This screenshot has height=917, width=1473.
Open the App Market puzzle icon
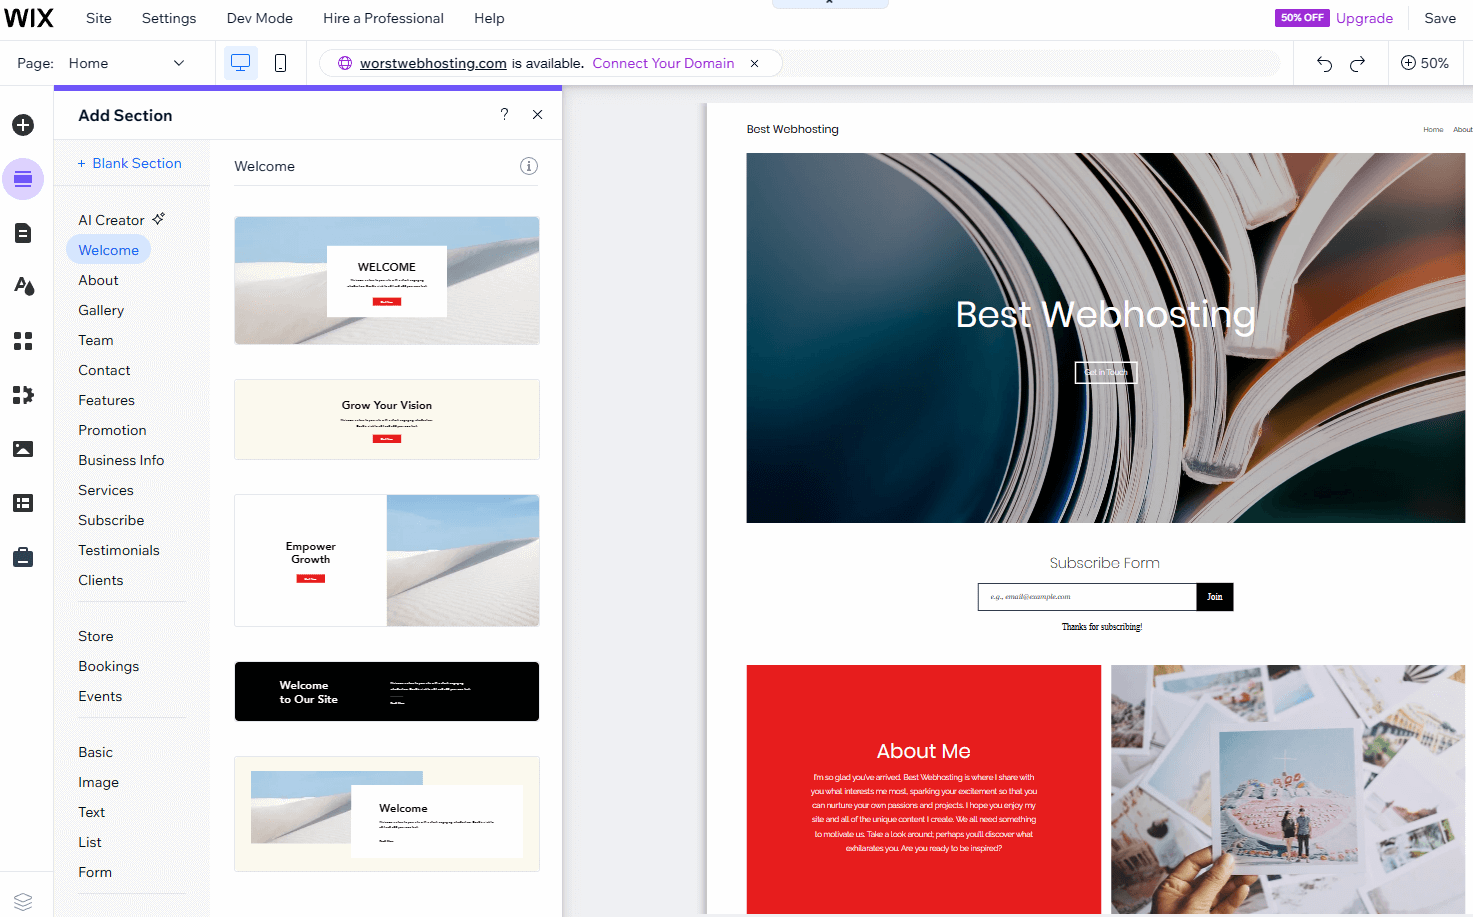[x=23, y=395]
